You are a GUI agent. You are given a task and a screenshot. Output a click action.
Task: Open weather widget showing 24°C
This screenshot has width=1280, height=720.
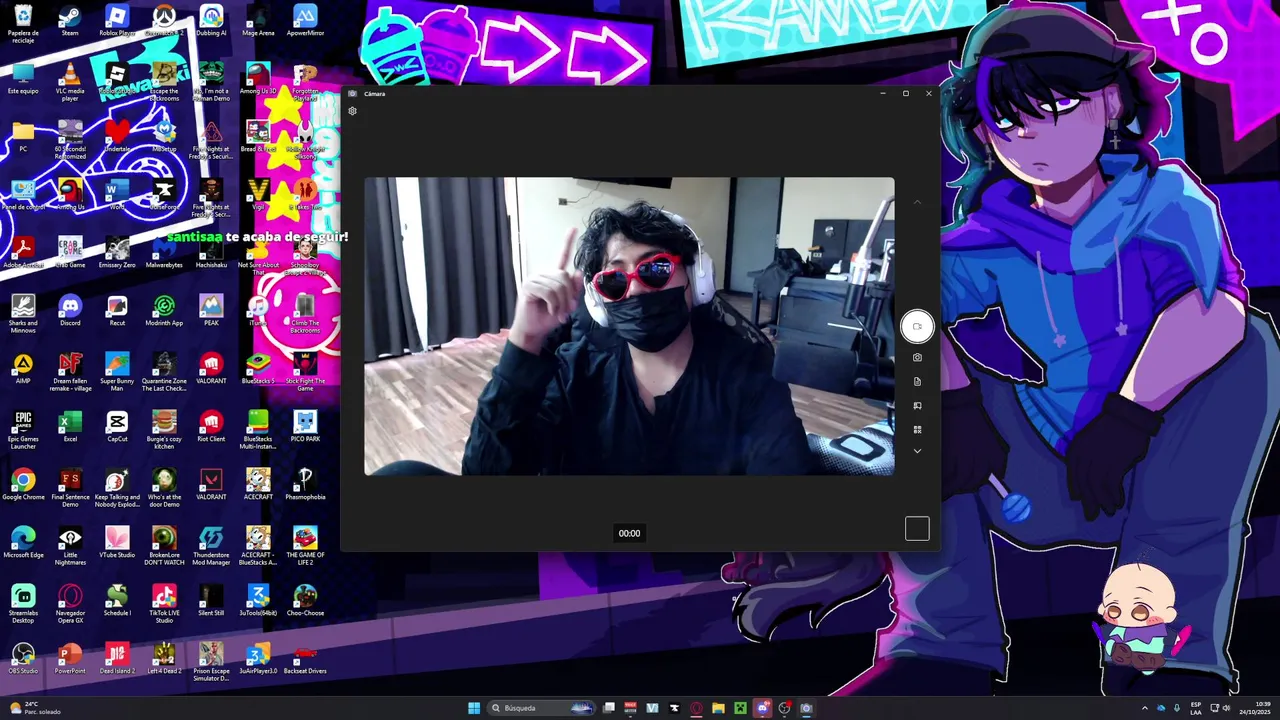click(x=35, y=708)
